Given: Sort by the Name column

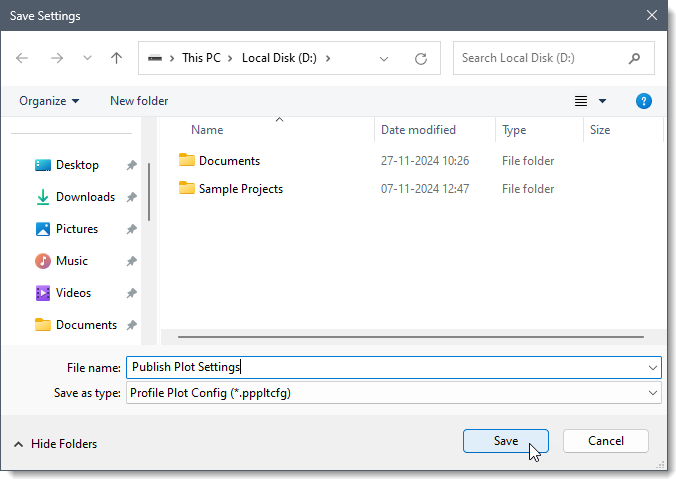Looking at the screenshot, I should pyautogui.click(x=207, y=130).
